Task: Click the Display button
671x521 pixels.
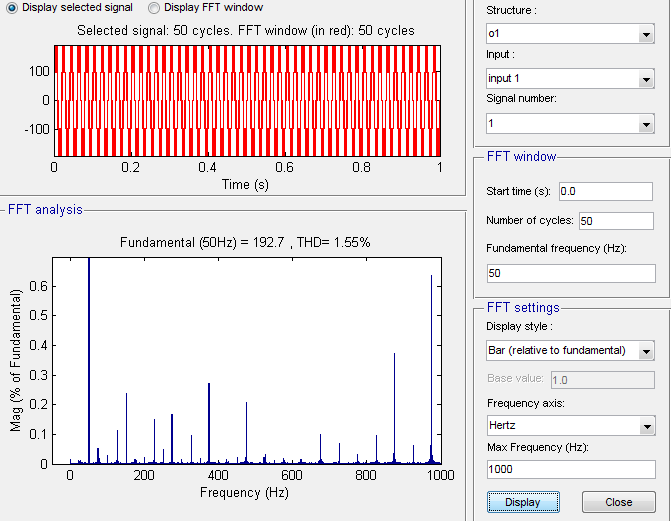Action: click(523, 502)
